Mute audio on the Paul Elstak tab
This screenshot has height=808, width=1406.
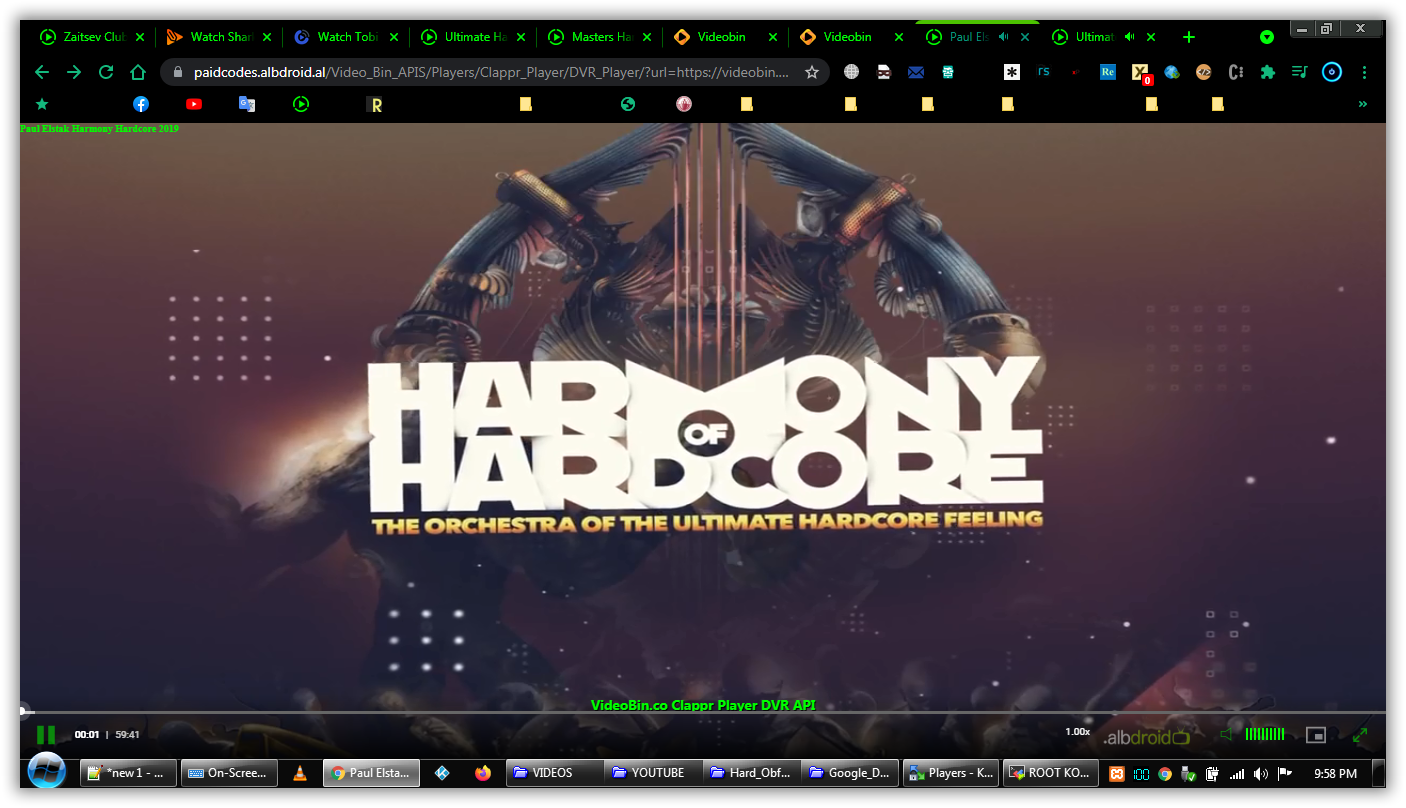coord(1003,37)
